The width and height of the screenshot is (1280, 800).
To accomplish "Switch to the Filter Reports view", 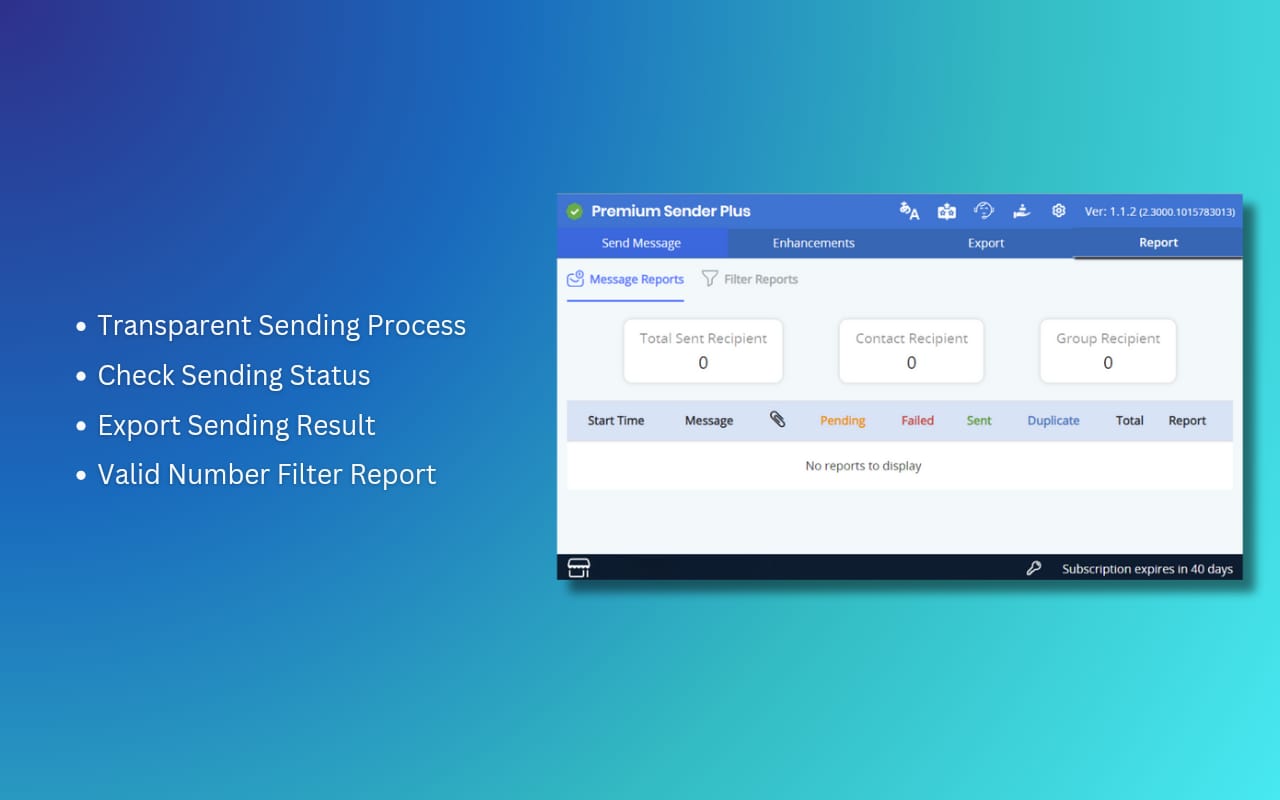I will coord(750,279).
